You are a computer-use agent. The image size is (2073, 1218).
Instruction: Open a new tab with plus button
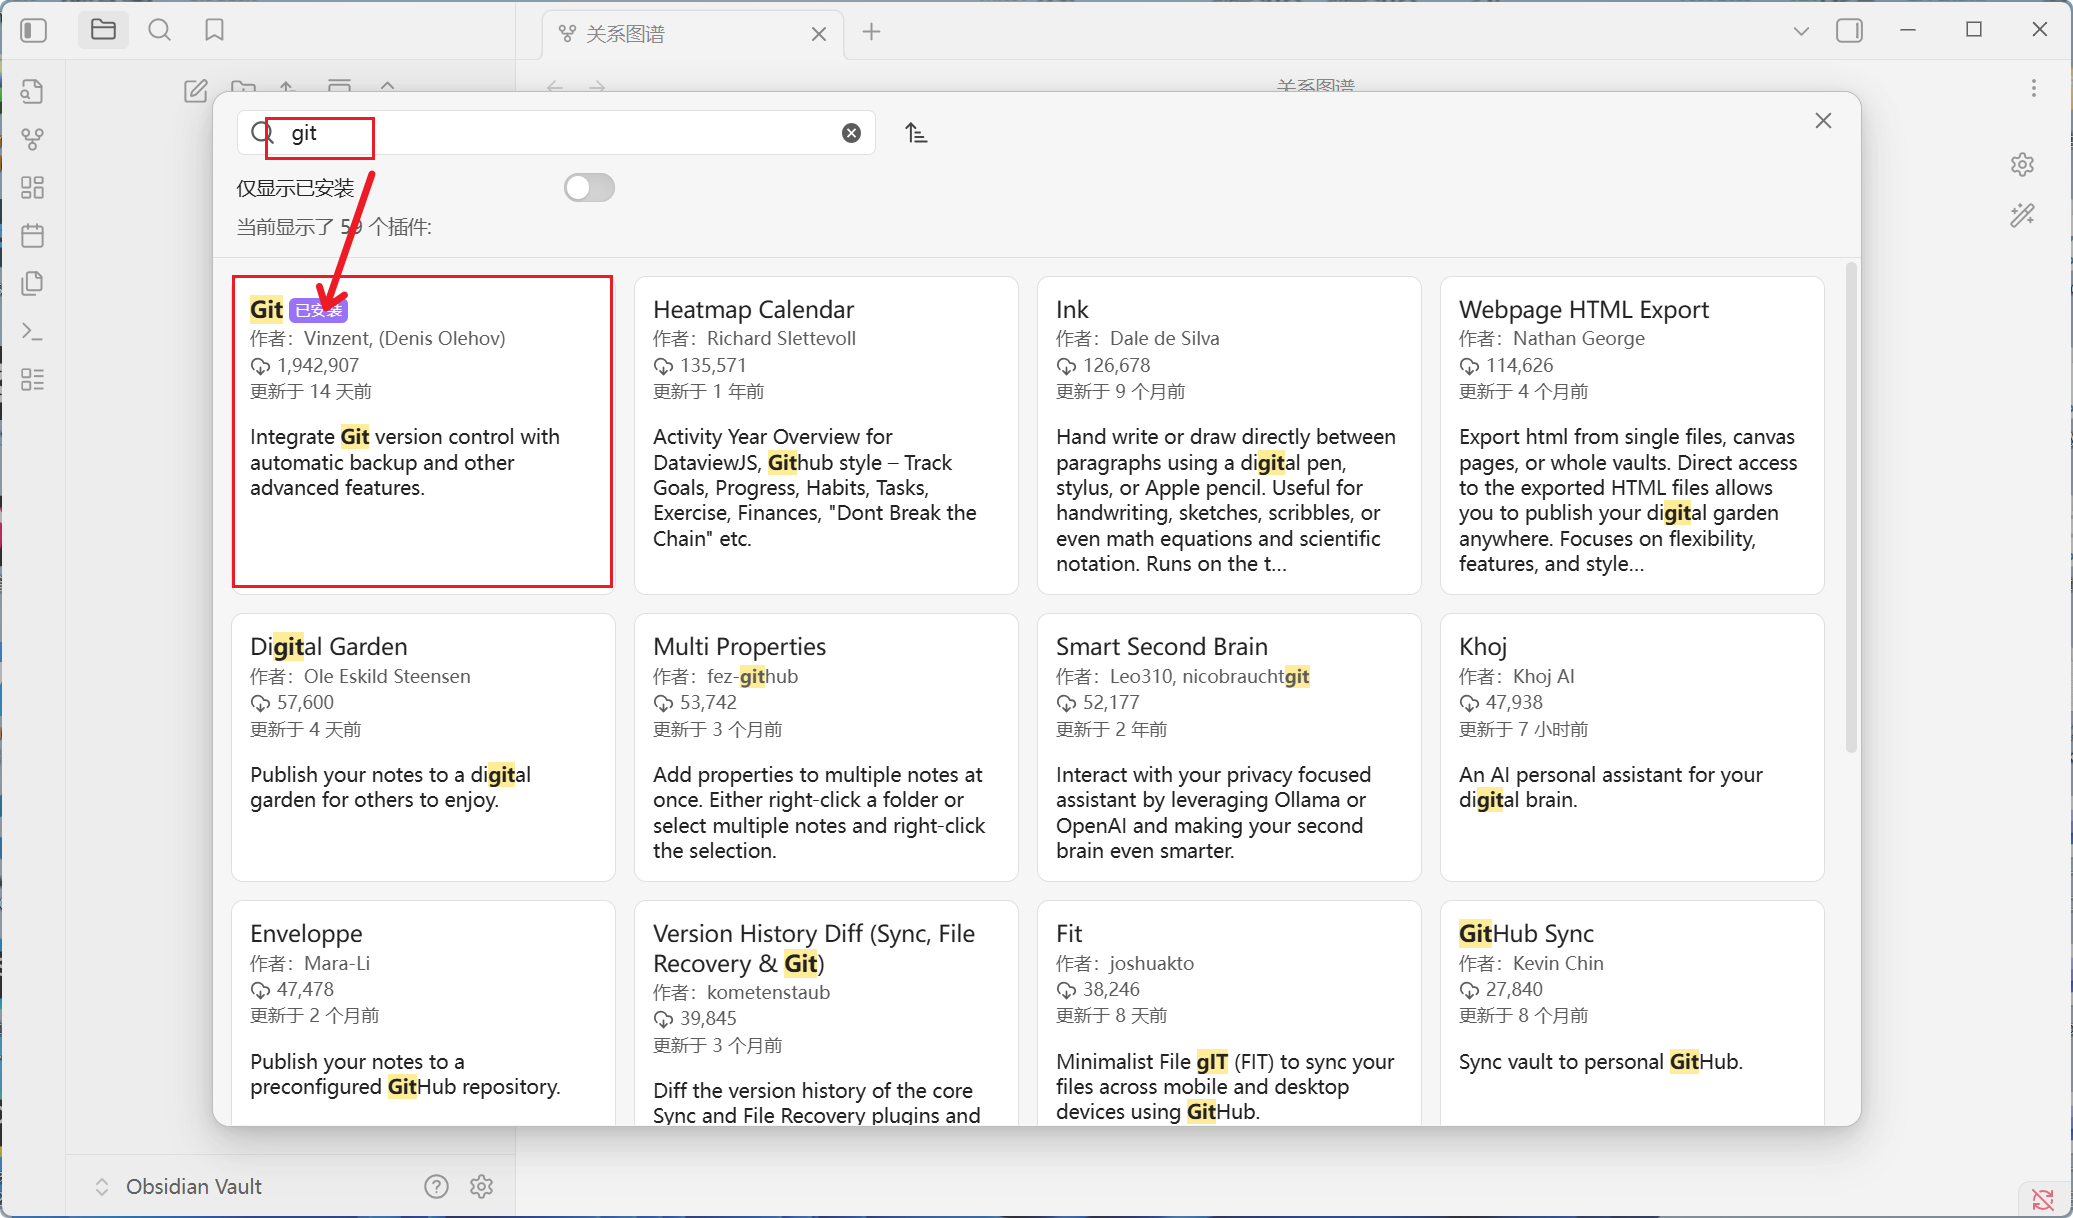point(871,32)
